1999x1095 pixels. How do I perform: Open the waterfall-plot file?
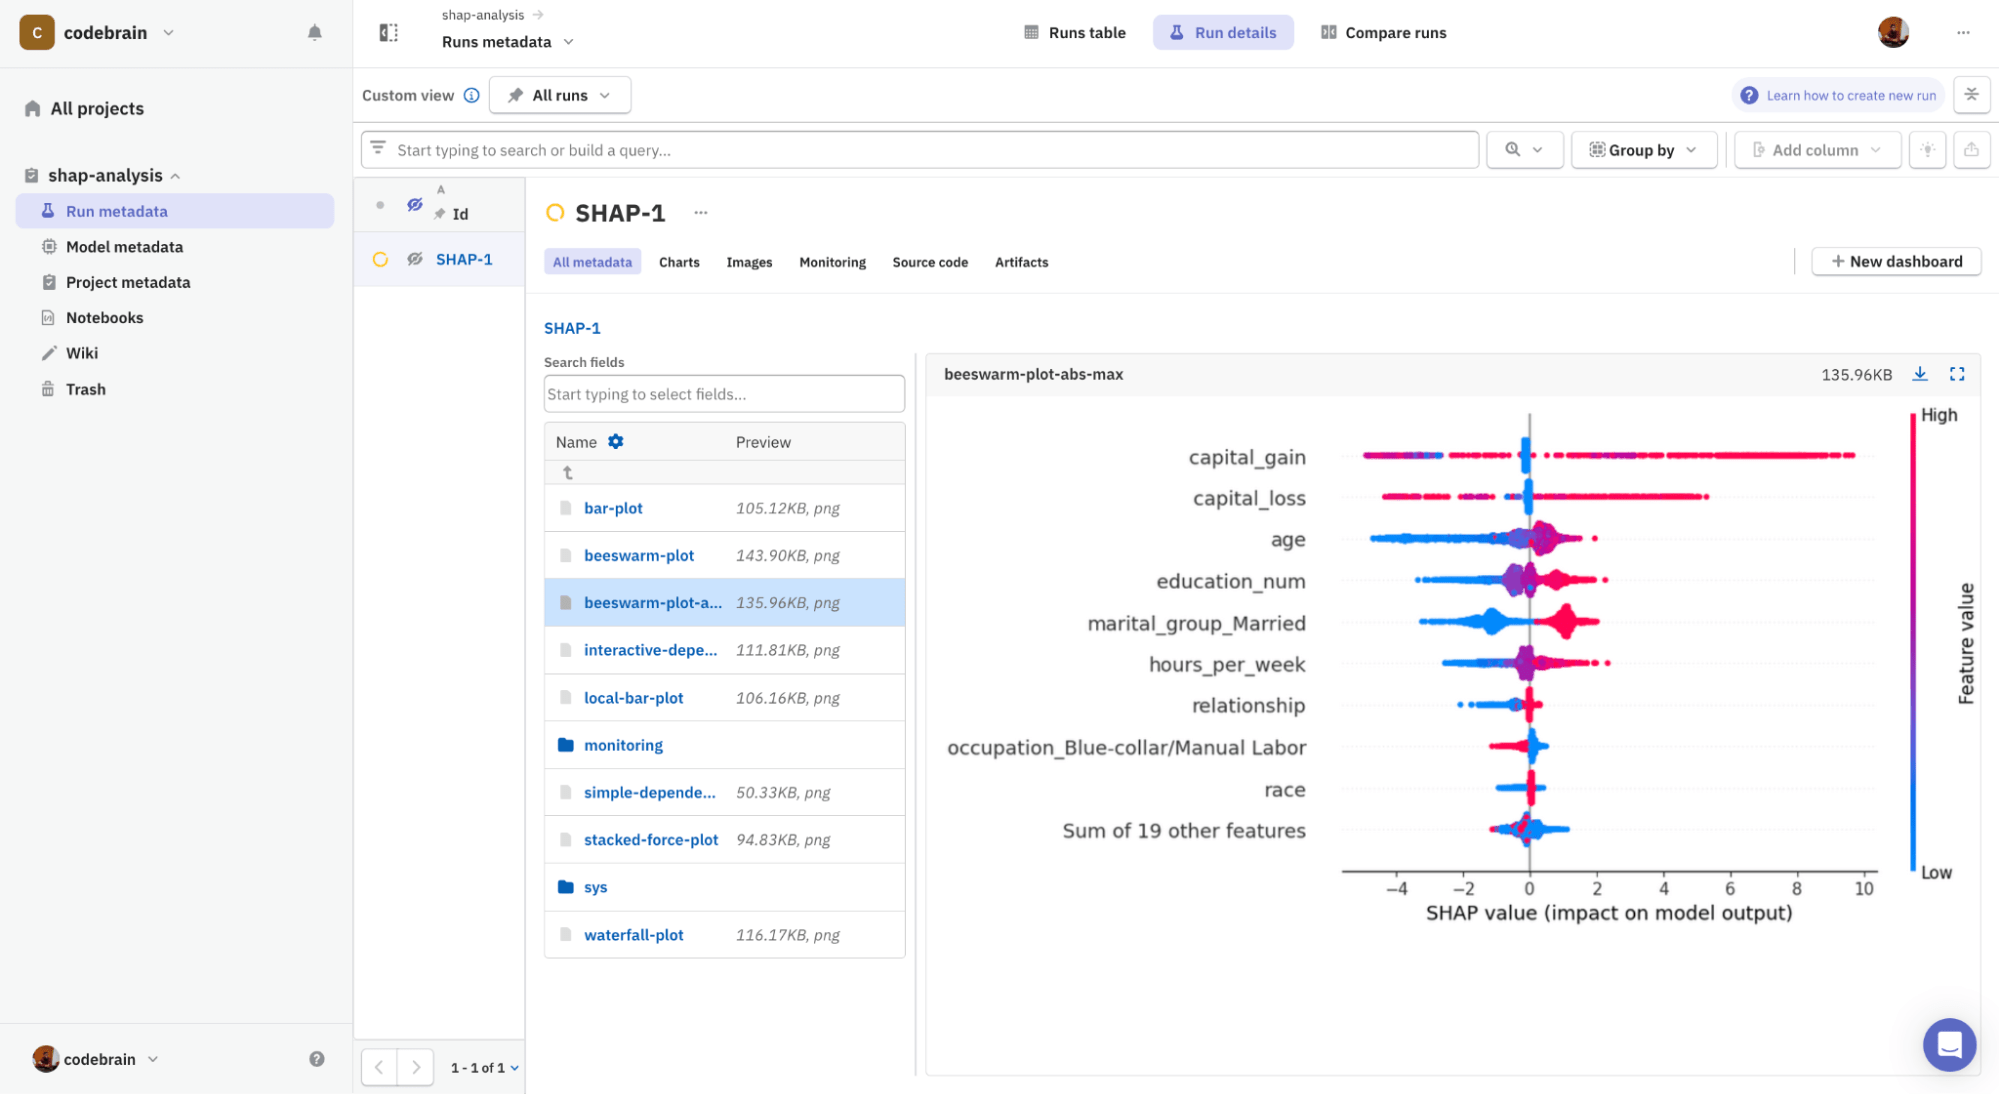coord(633,934)
